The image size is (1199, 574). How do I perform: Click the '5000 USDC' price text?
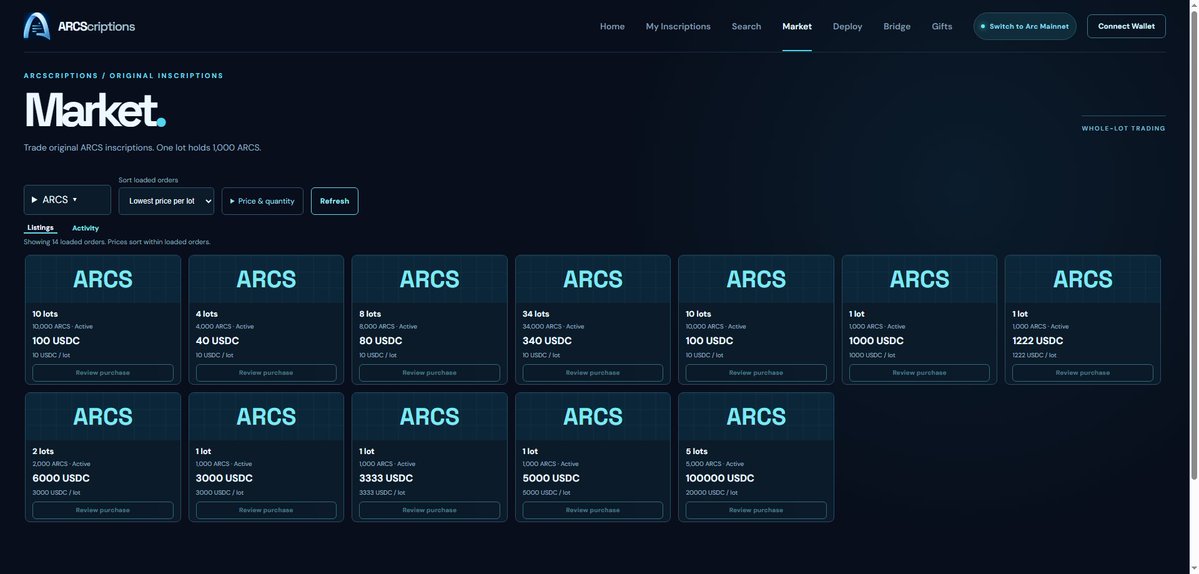coord(551,478)
